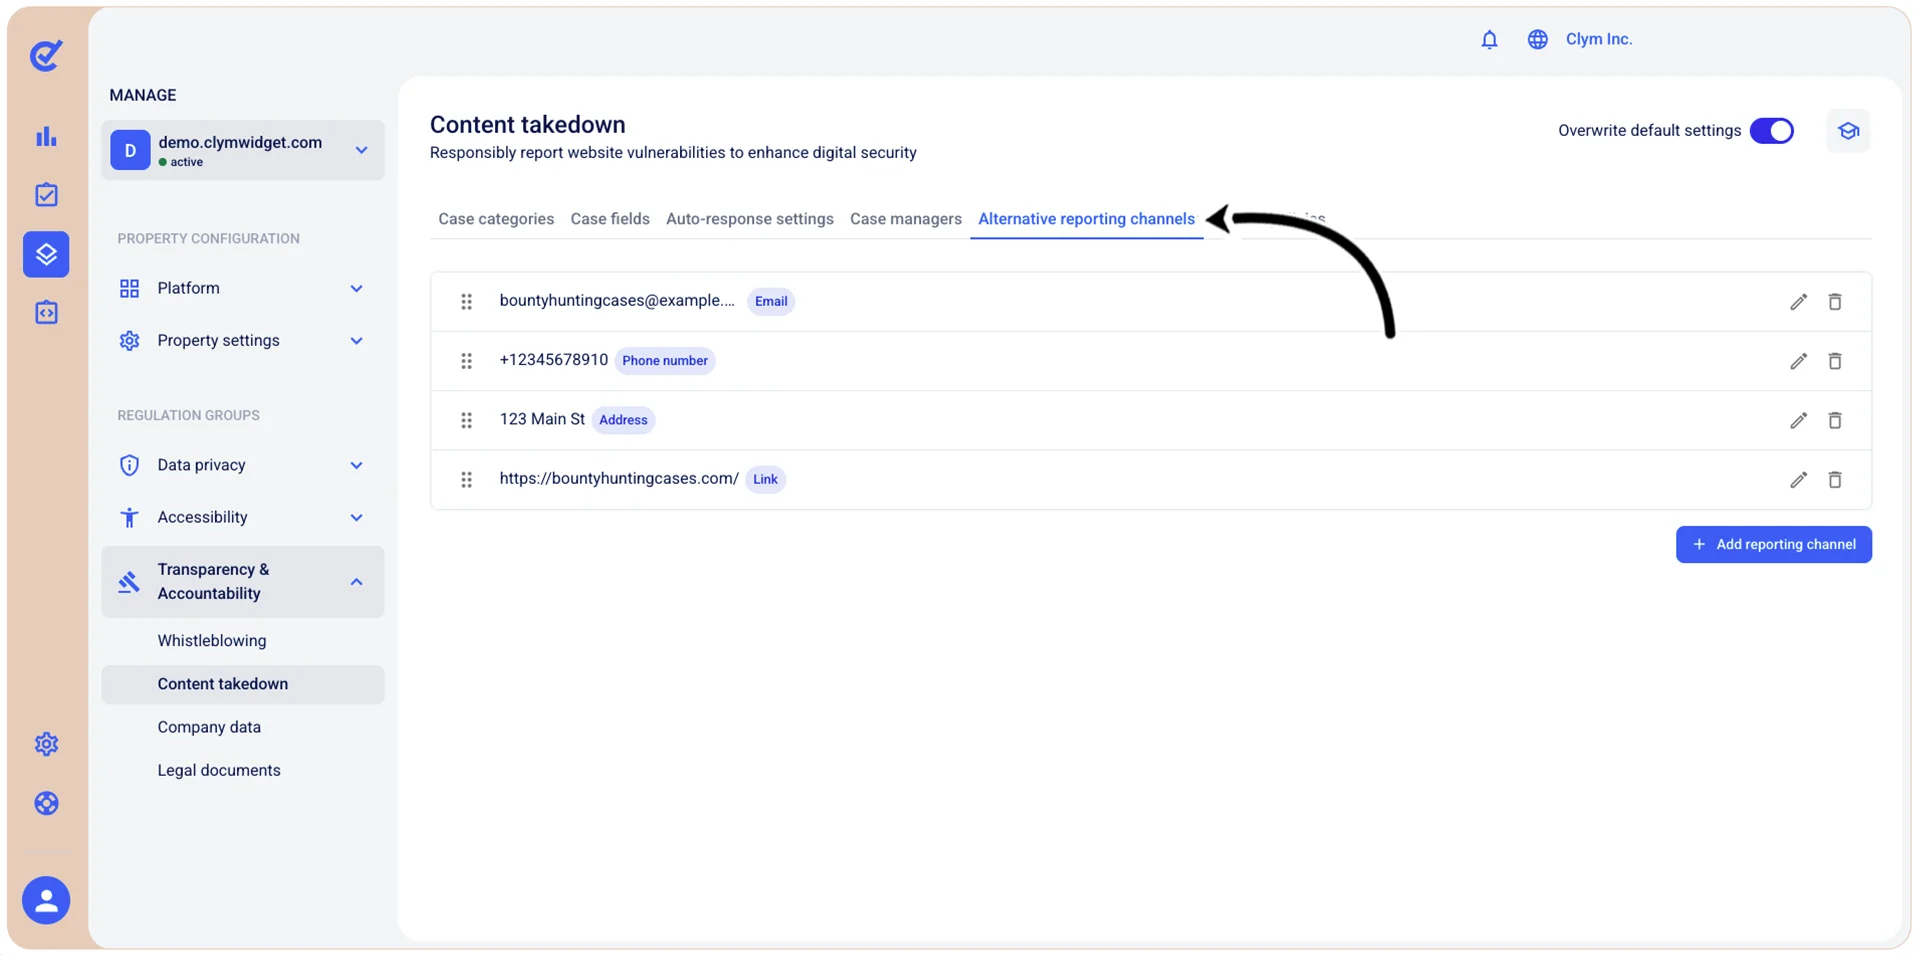1917x955 pixels.
Task: Switch to Case fields tab
Action: (610, 219)
